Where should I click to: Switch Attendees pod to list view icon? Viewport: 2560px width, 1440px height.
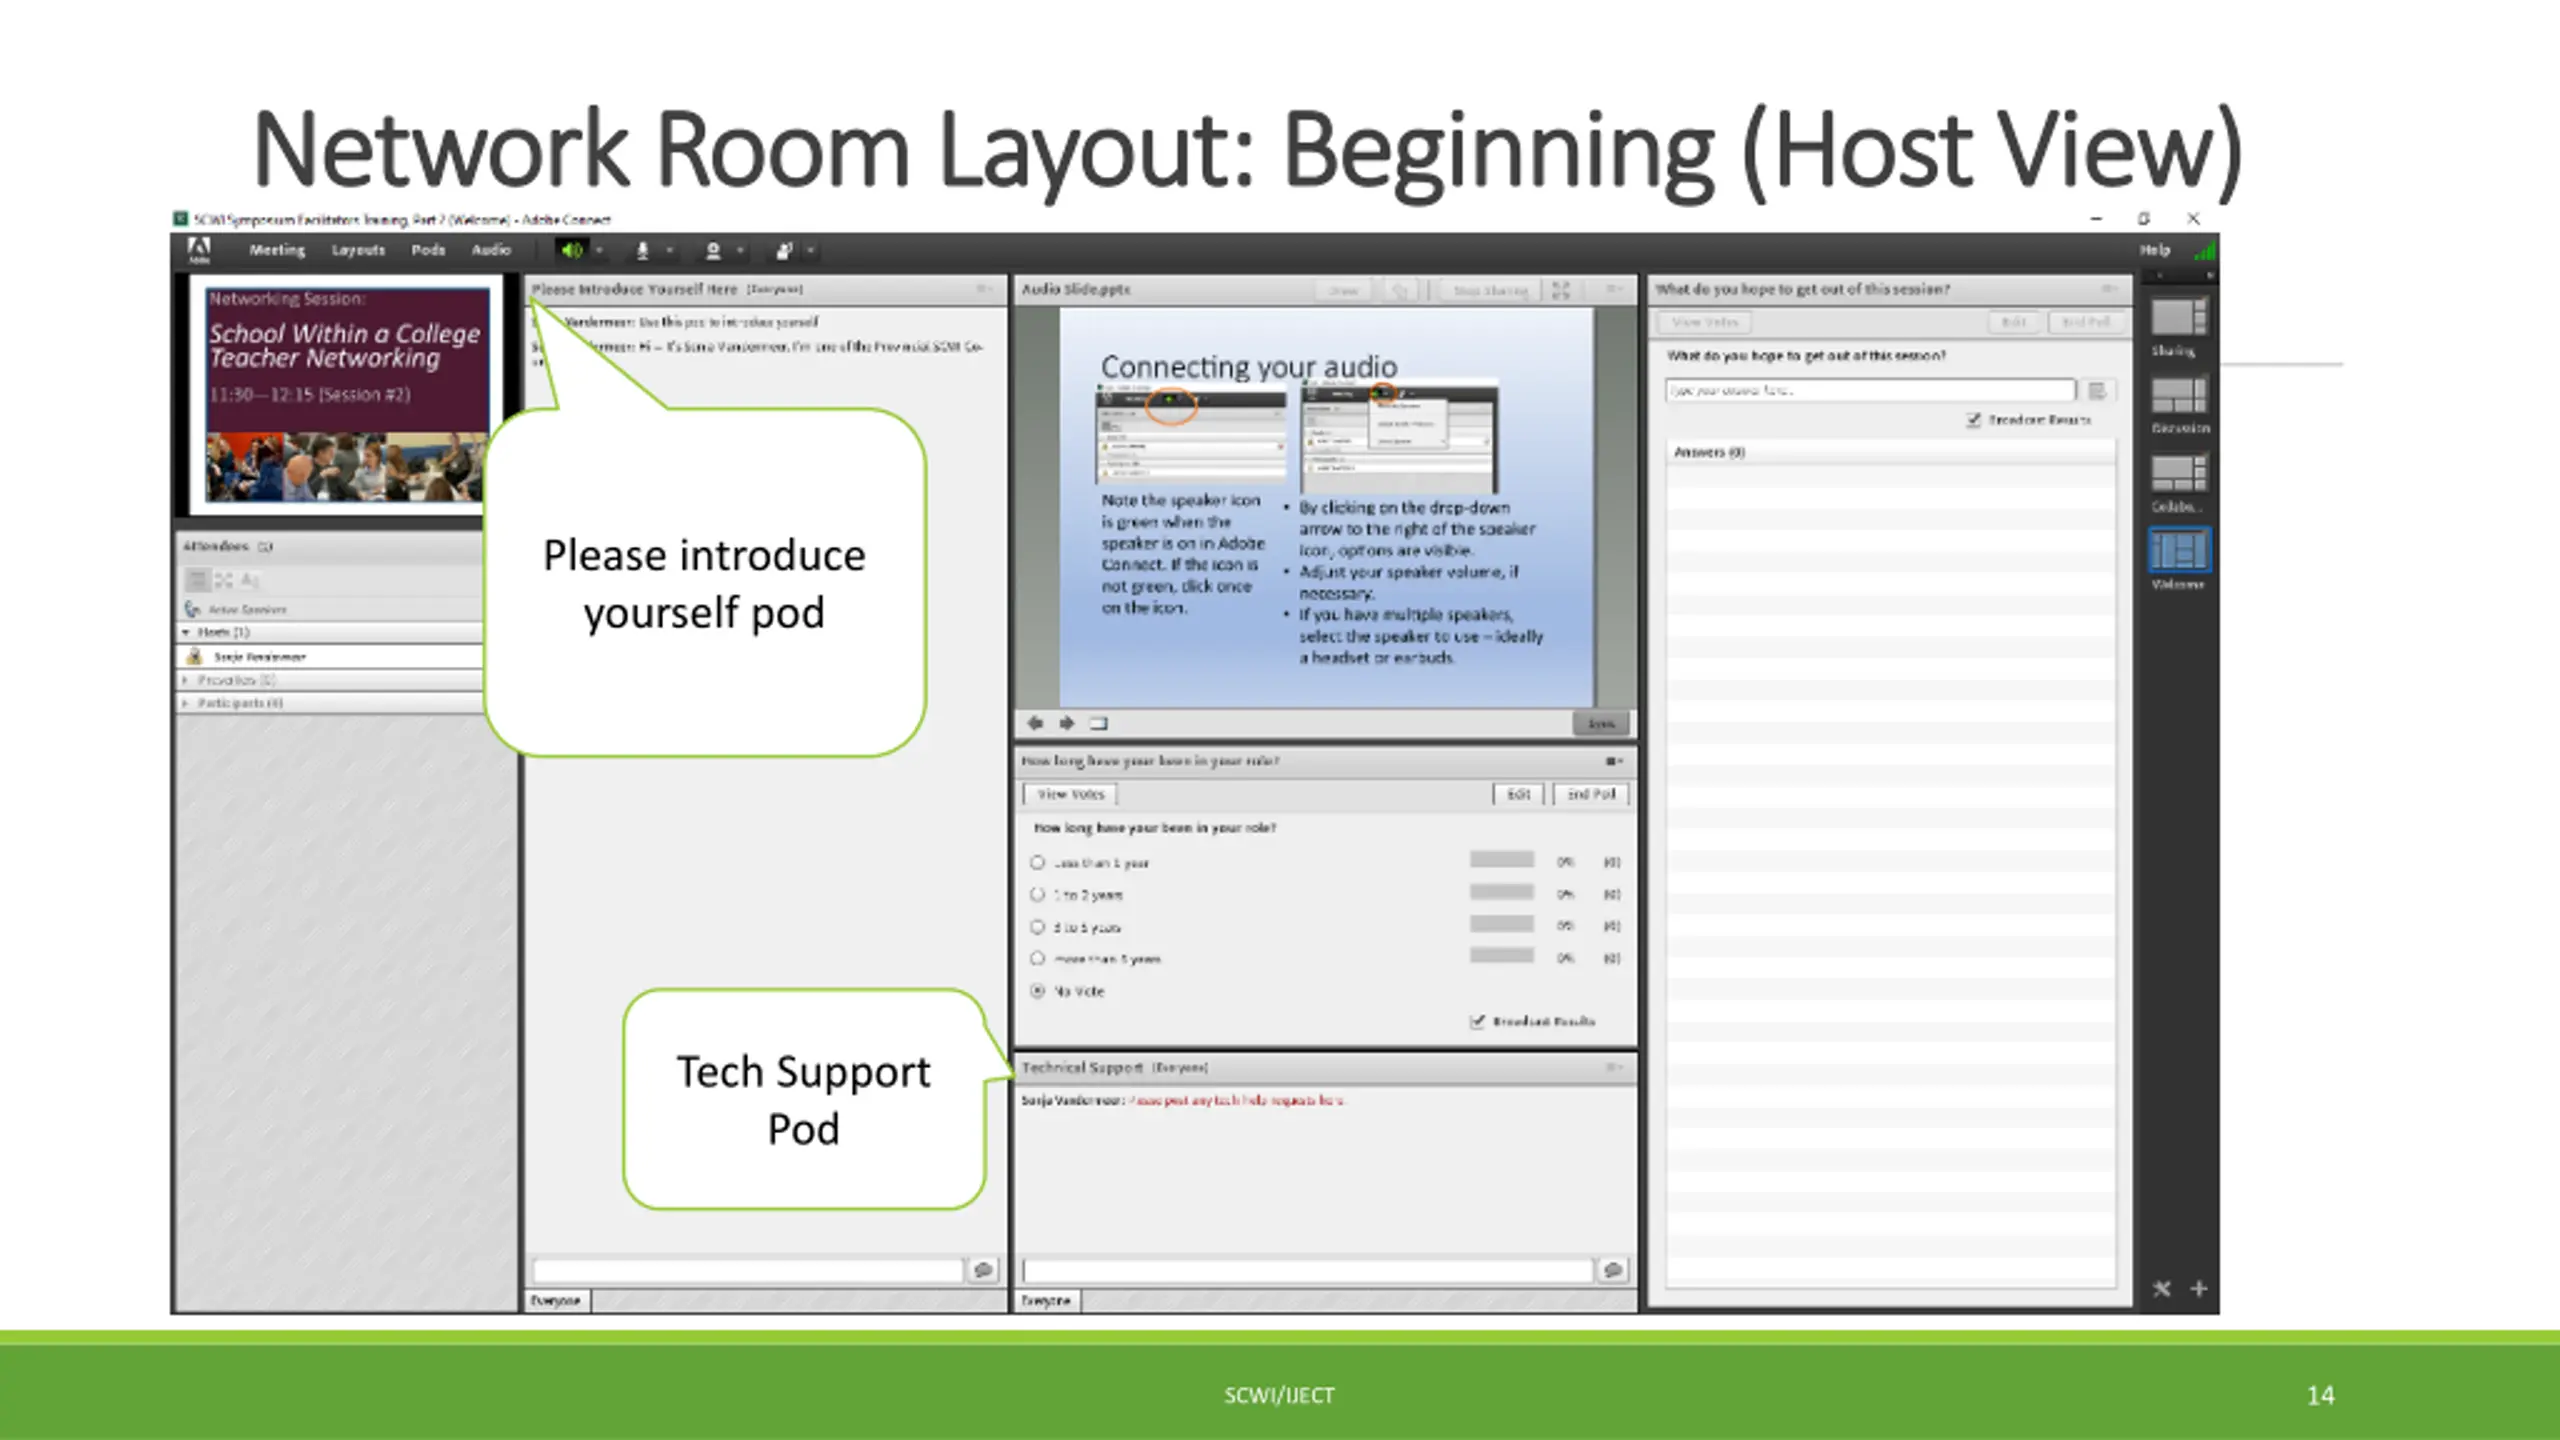(198, 580)
